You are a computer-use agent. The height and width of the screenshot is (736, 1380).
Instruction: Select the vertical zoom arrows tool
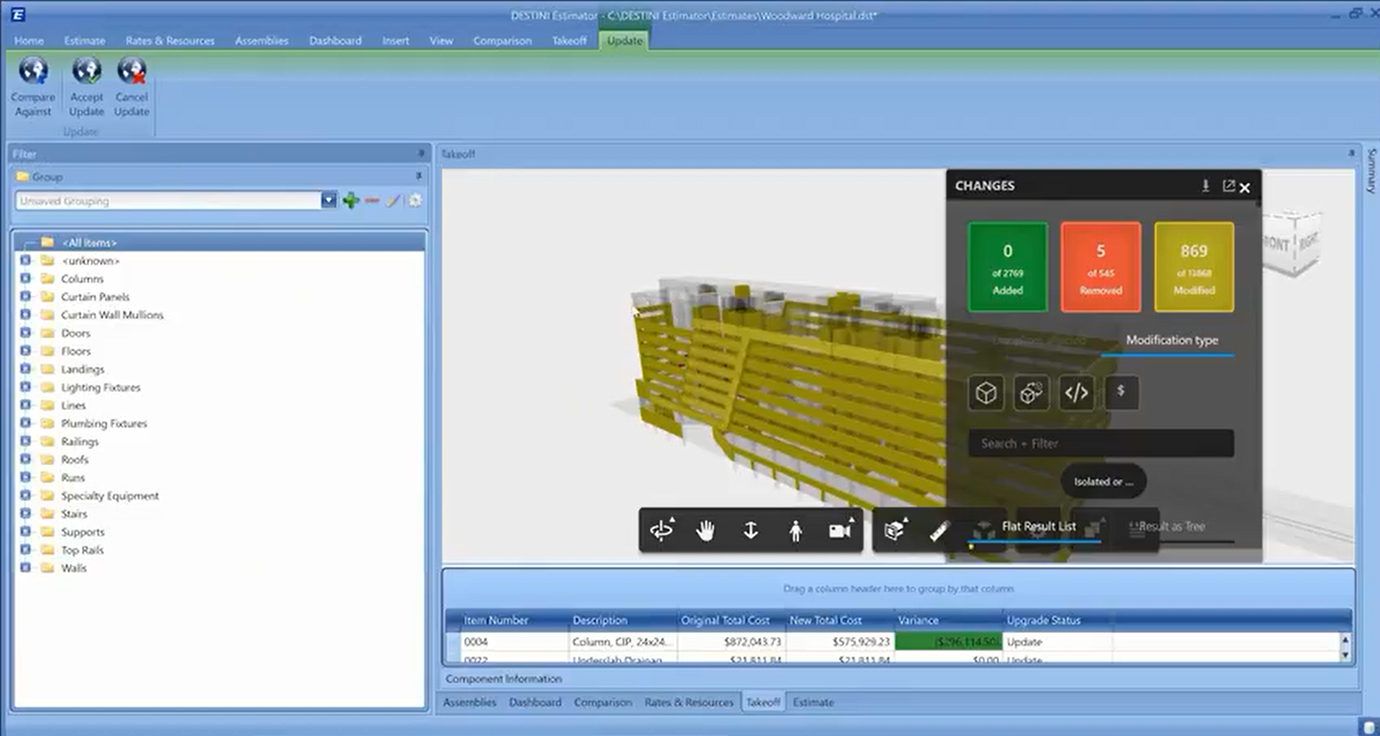point(751,531)
